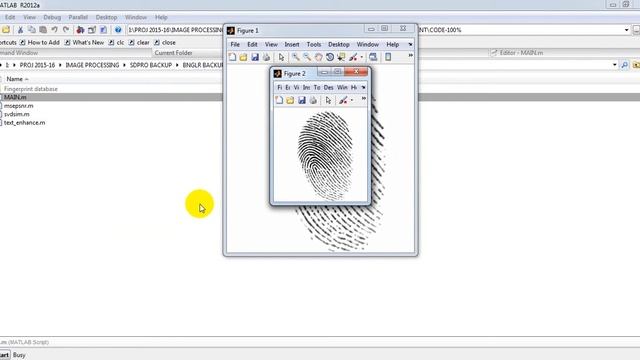The image size is (640, 360).
Task: Click Save icon in Figure 2 toolbar
Action: (x=302, y=100)
